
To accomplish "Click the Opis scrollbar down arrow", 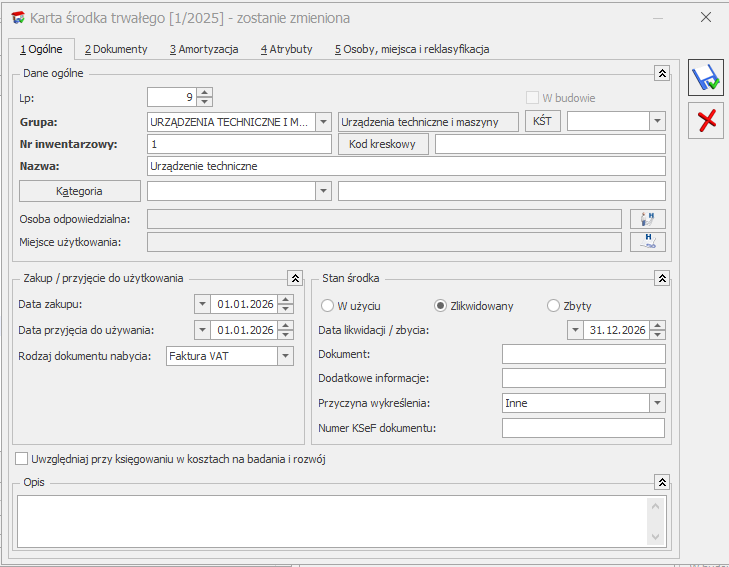I will click(x=656, y=537).
